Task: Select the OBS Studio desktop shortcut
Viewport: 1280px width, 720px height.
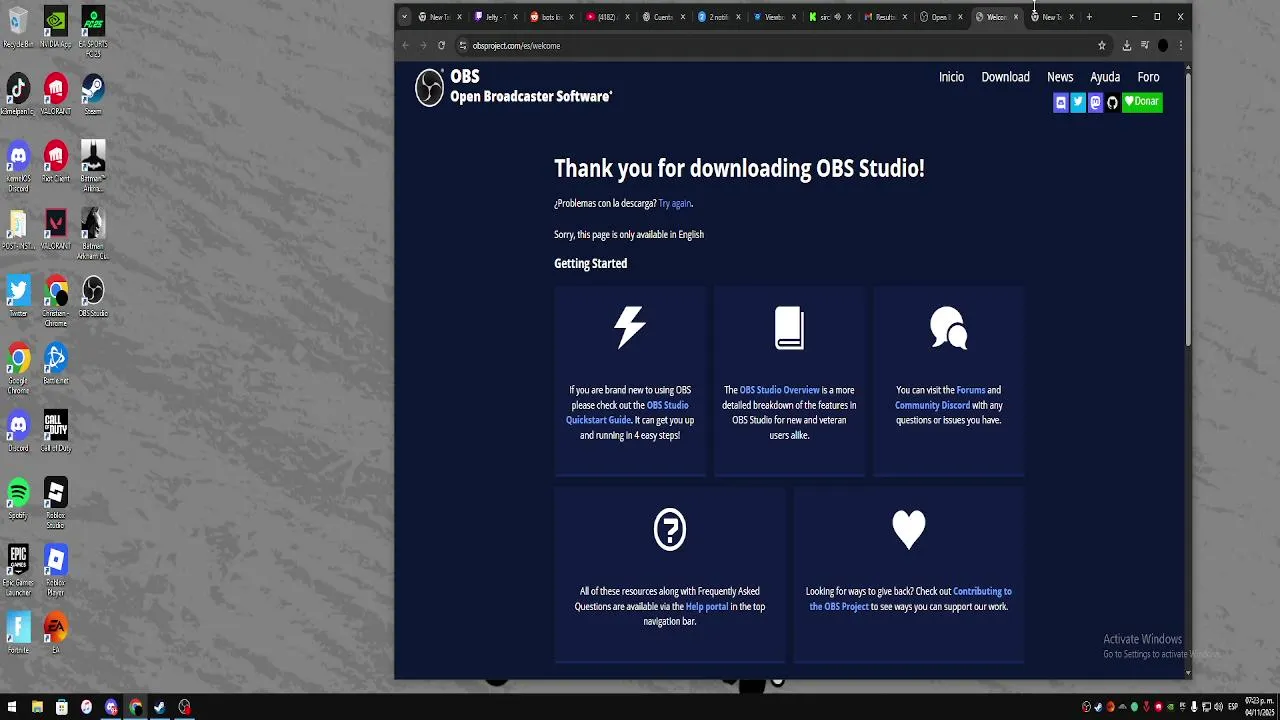Action: pyautogui.click(x=93, y=297)
